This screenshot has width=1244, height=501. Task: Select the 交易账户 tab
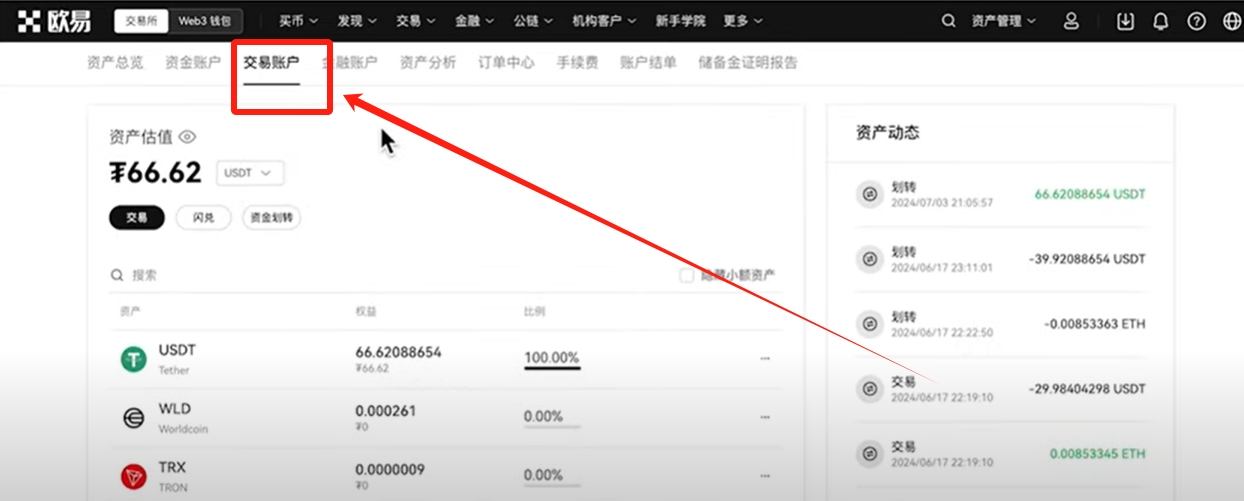[x=271, y=62]
